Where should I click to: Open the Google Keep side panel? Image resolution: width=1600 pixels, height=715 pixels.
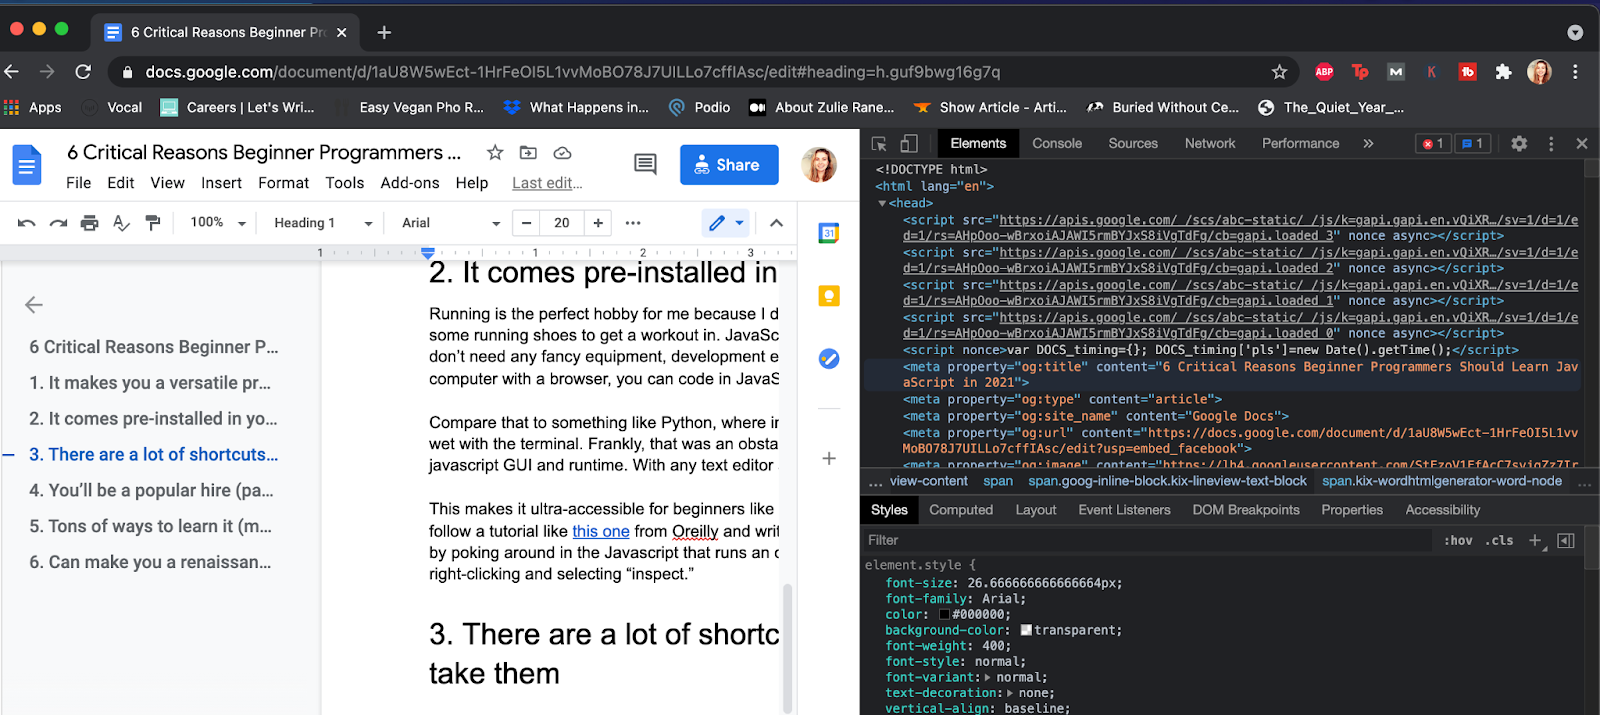(x=829, y=296)
